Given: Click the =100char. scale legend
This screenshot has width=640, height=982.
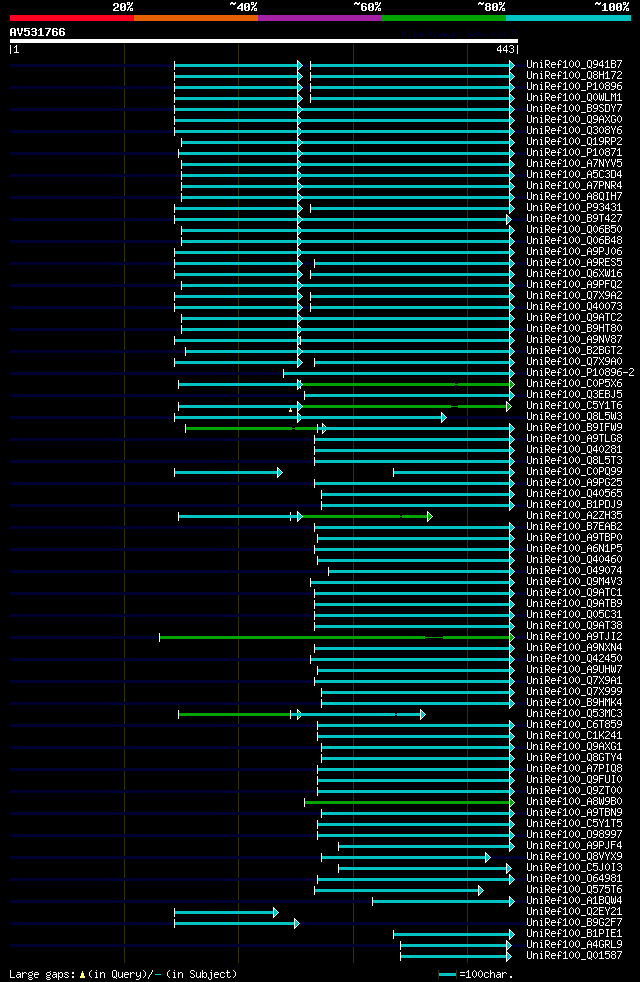Looking at the screenshot, I should (x=476, y=974).
